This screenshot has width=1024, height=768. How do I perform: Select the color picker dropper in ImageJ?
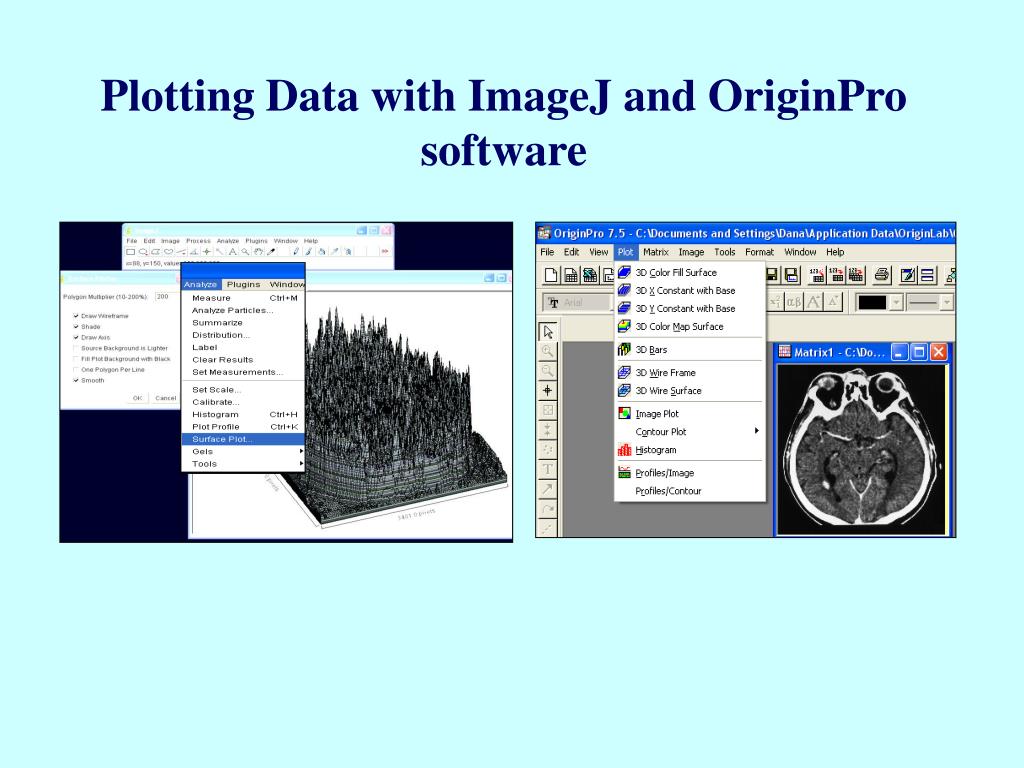tap(271, 251)
